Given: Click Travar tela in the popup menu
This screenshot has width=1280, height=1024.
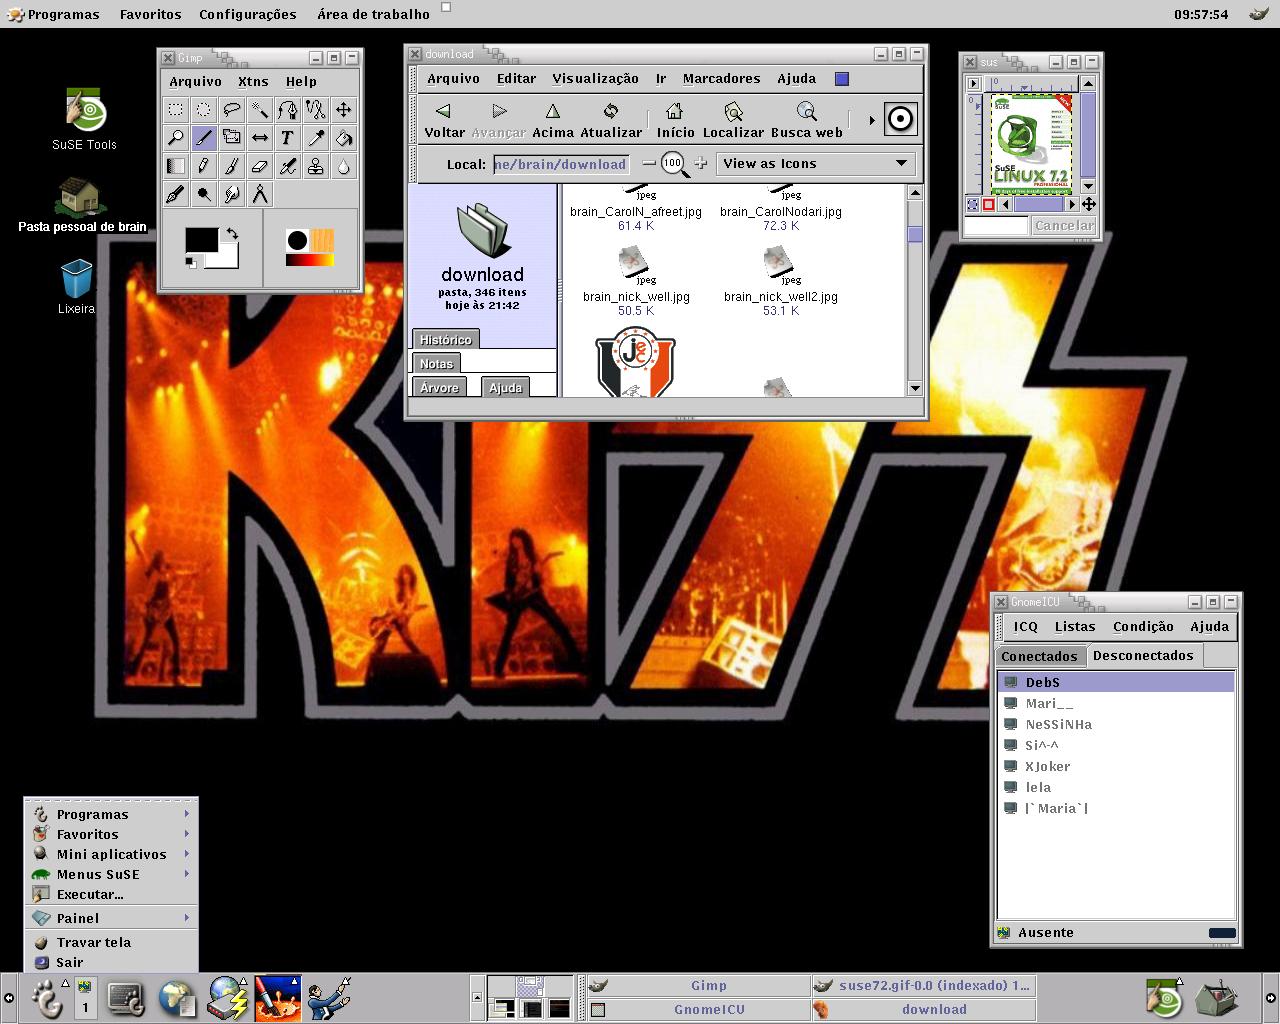Looking at the screenshot, I should pos(111,942).
